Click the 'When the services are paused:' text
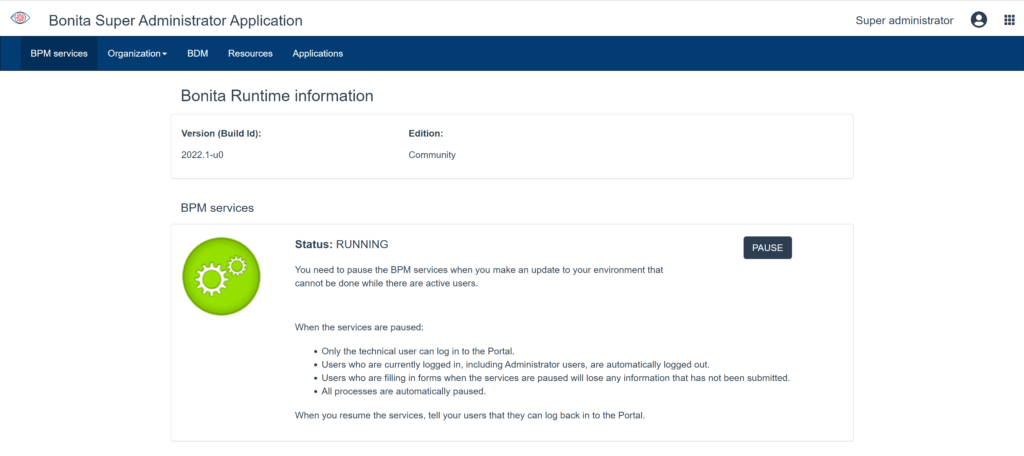Image resolution: width=1024 pixels, height=456 pixels. pos(360,327)
